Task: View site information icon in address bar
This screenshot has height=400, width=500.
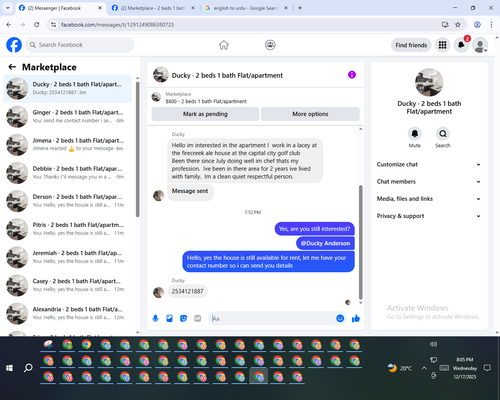Action: tap(53, 25)
